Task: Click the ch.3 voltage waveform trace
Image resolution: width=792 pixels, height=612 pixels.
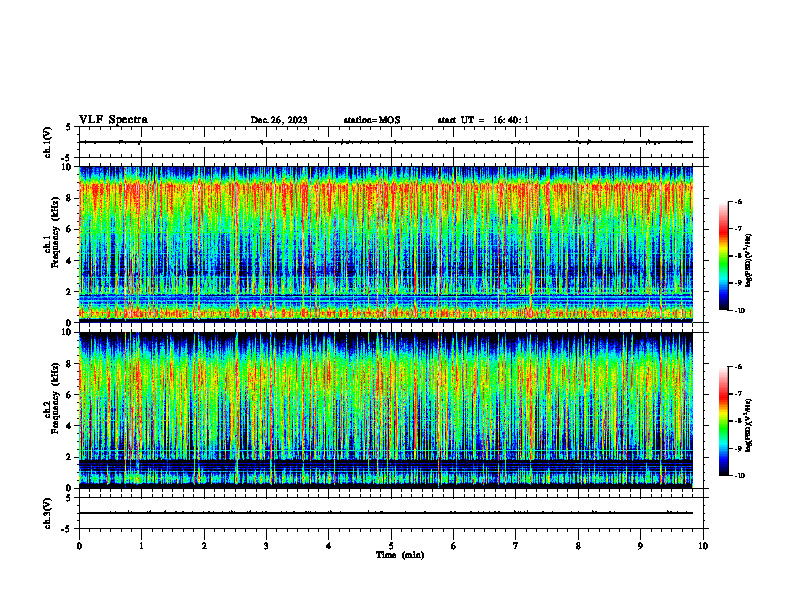Action: coord(386,513)
